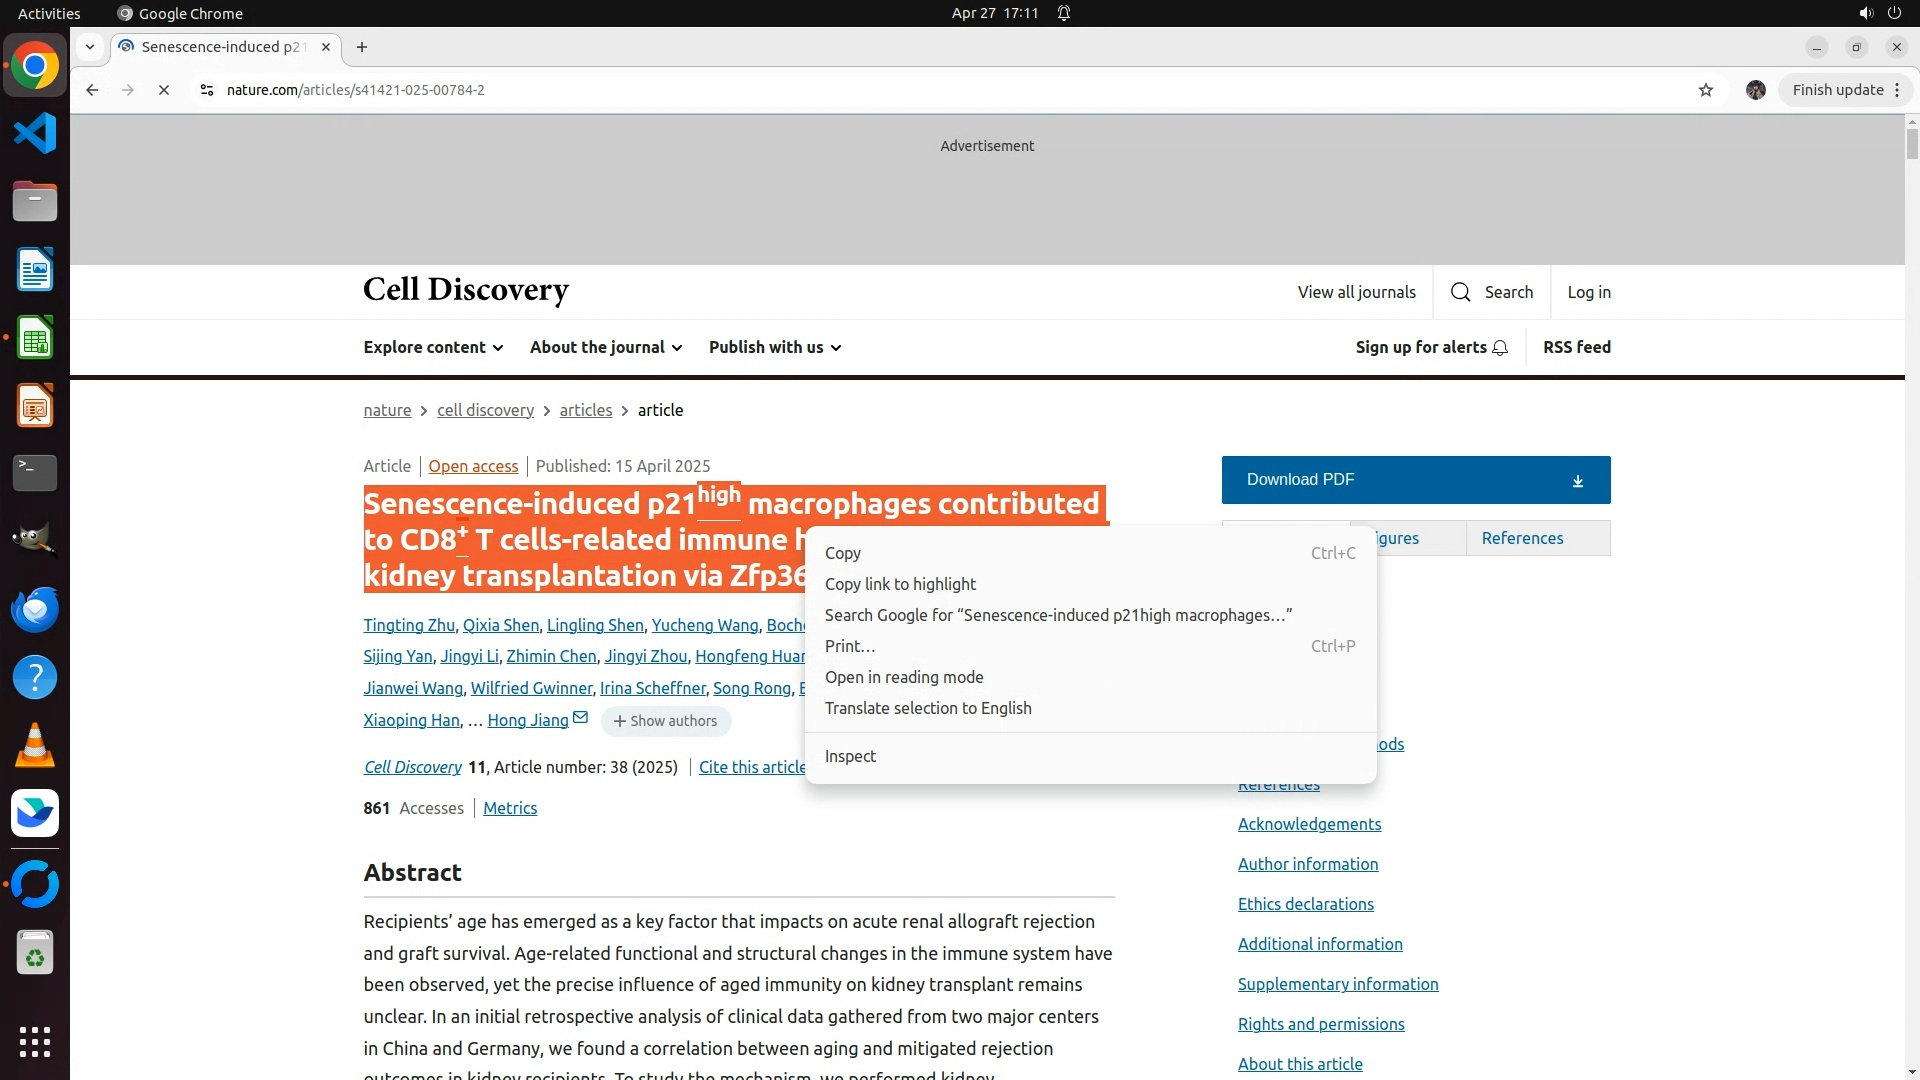Viewport: 1920px width, 1080px height.
Task: Click the corresponding author envelope icon
Action: 580,718
